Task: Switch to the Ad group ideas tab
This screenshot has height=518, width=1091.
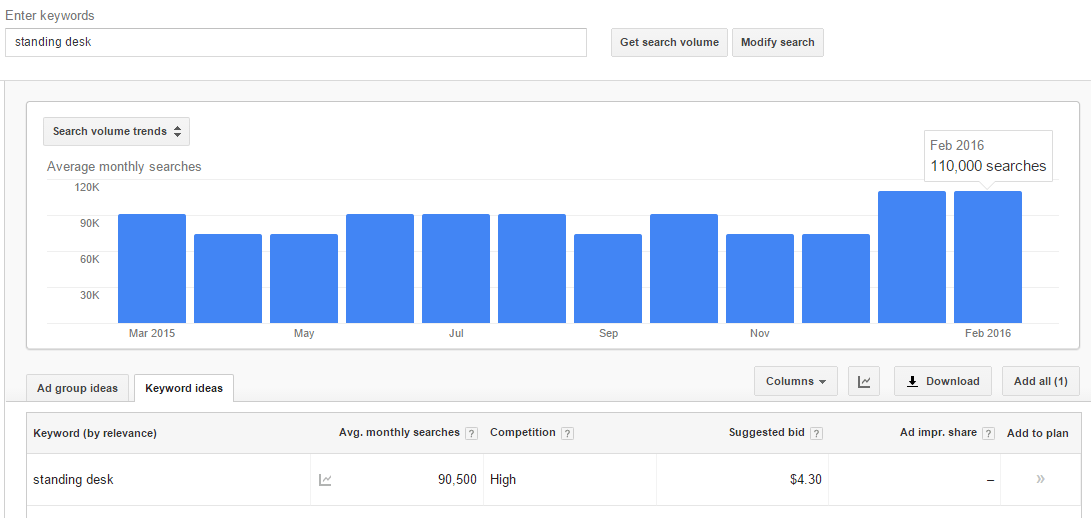Action: tap(77, 388)
